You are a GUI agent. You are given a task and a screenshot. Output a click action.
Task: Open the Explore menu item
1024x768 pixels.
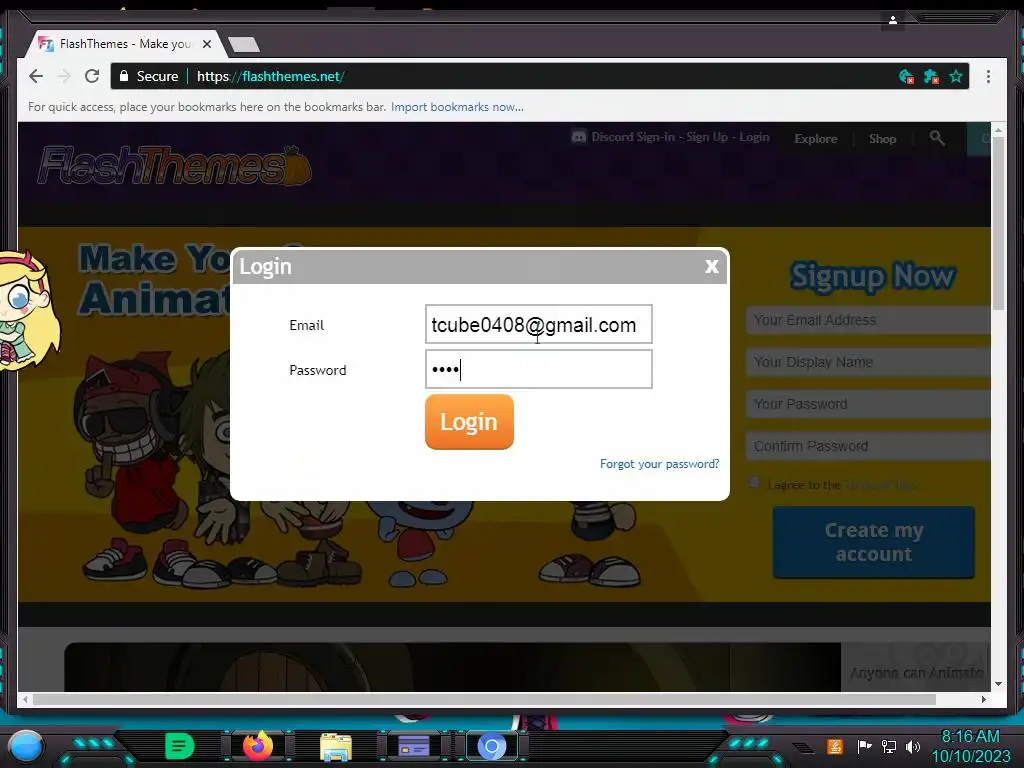click(816, 138)
